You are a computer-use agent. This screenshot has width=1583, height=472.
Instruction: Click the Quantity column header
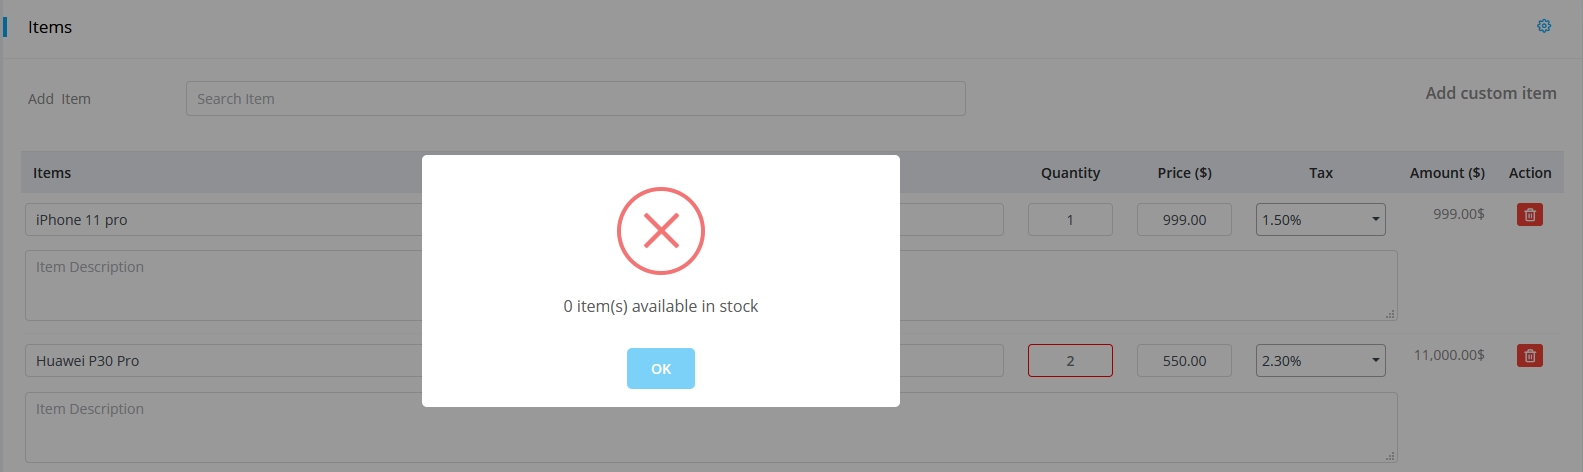point(1070,173)
